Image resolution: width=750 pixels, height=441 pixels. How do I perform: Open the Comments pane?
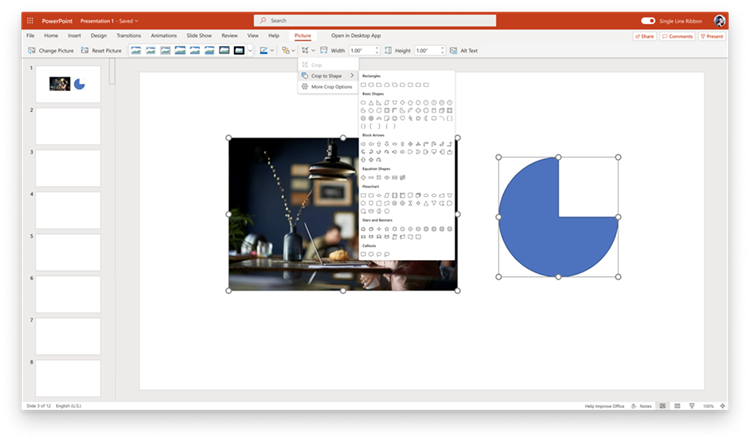[x=677, y=36]
